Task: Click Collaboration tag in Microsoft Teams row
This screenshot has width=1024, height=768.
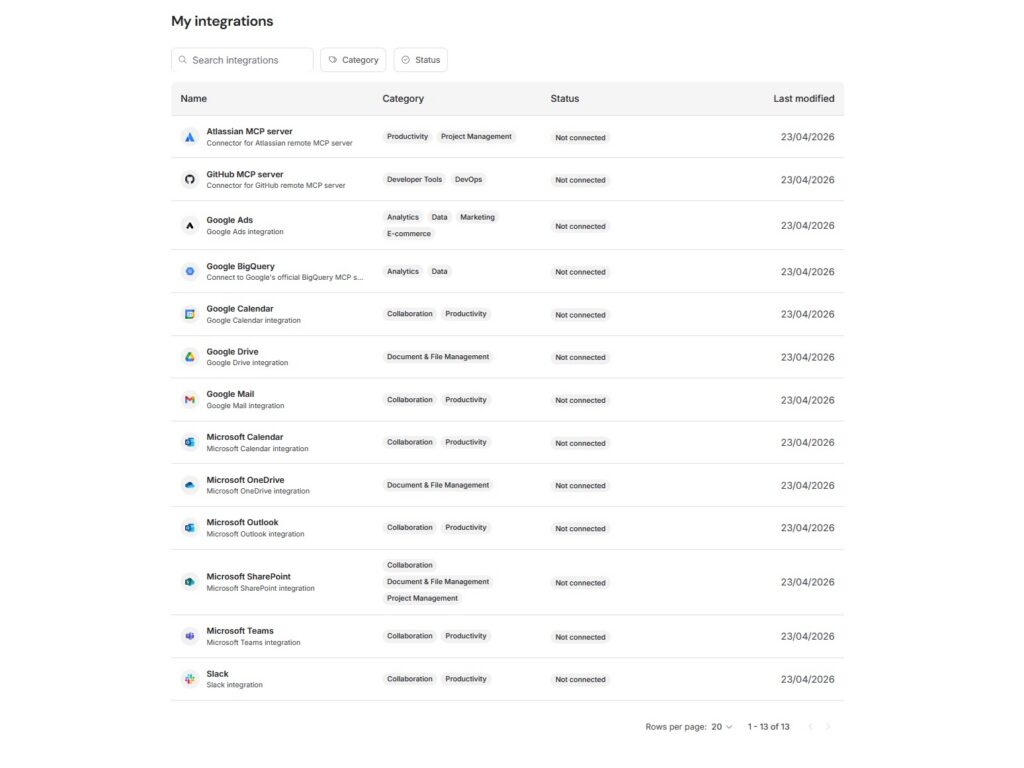Action: pos(409,636)
